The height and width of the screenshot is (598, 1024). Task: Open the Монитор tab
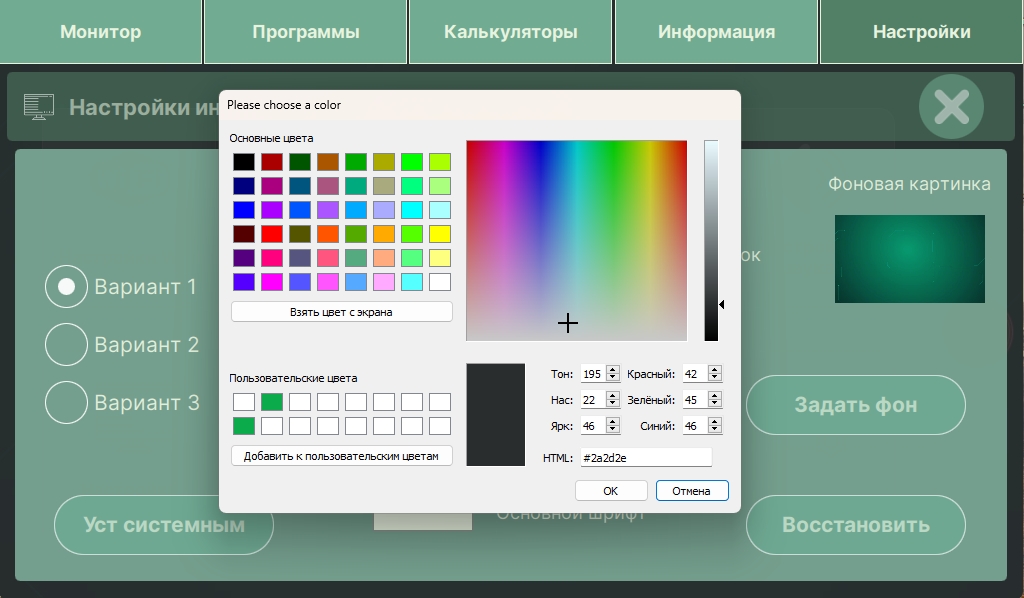tap(101, 31)
